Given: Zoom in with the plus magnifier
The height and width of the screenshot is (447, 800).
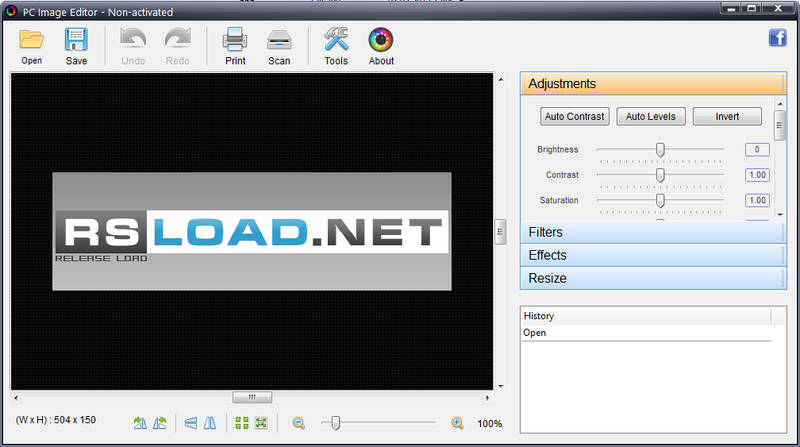Looking at the screenshot, I should pyautogui.click(x=458, y=423).
